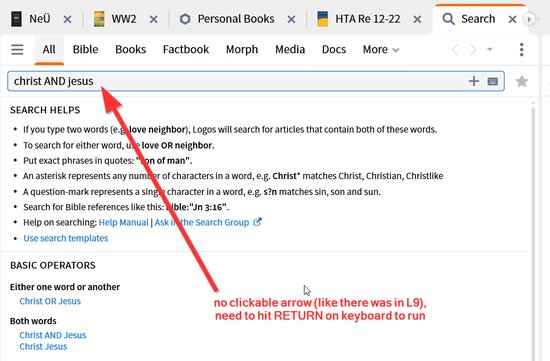The width and height of the screenshot is (550, 361).
Task: Favorite this search with star icon
Action: point(522,81)
